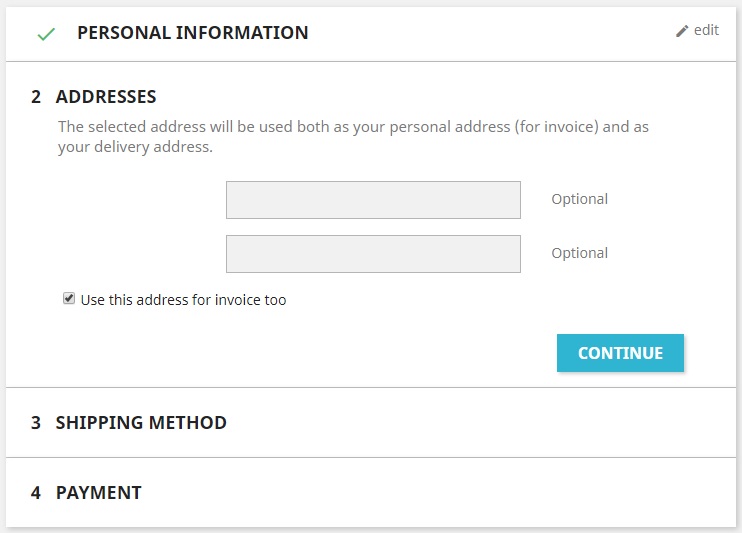
Task: Uncheck Use this address for invoice too
Action: tap(69, 298)
